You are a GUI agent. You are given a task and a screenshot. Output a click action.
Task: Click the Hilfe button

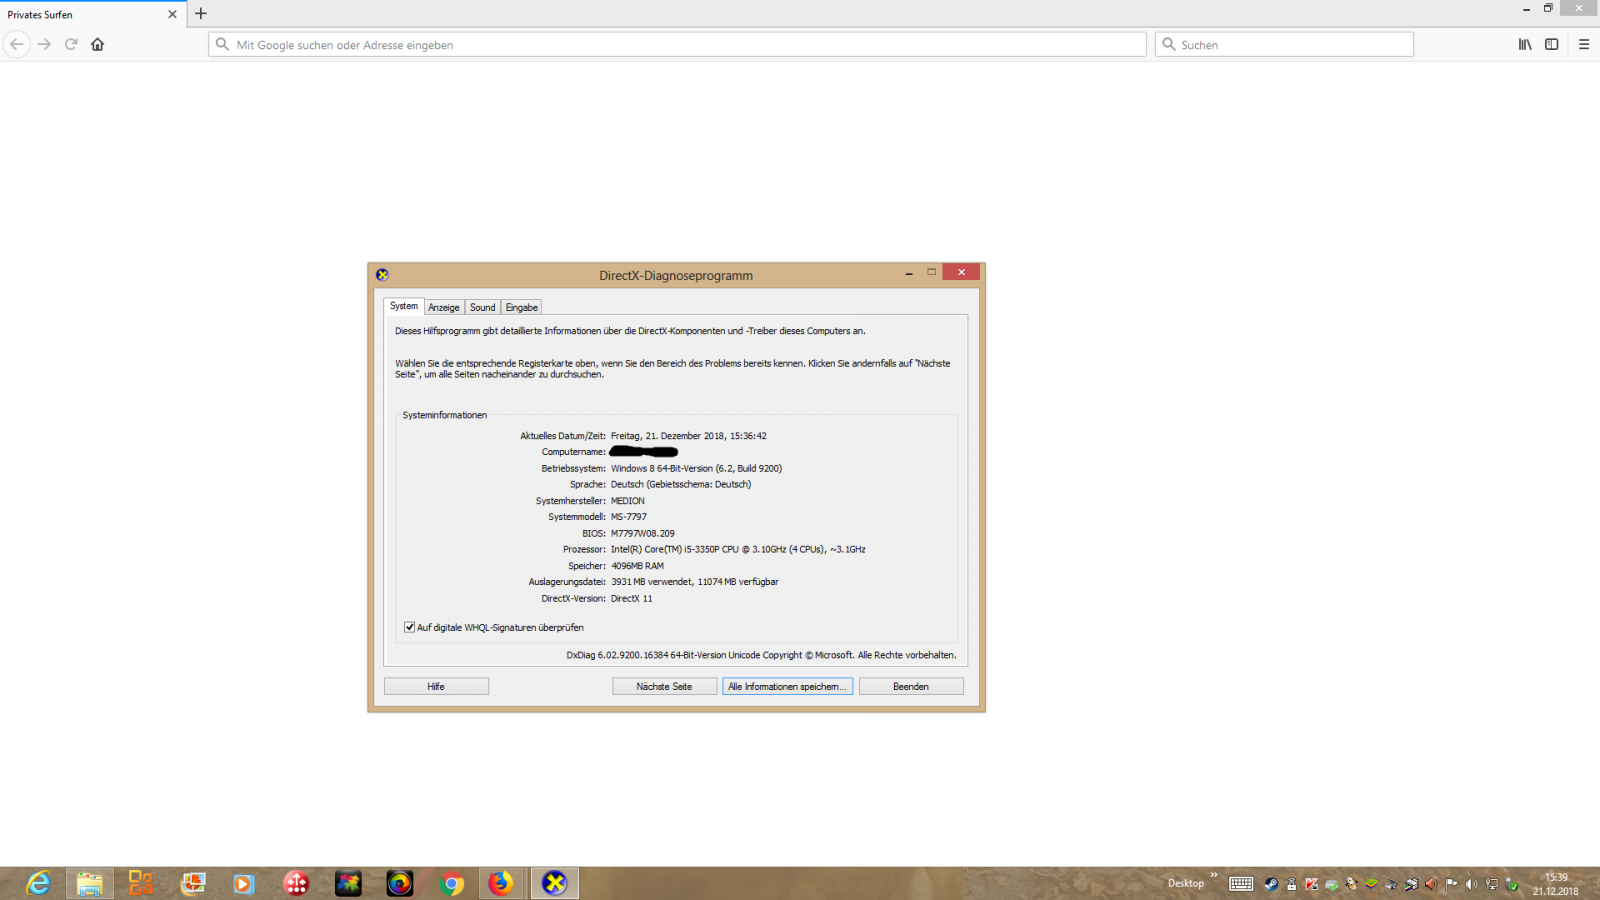click(436, 686)
